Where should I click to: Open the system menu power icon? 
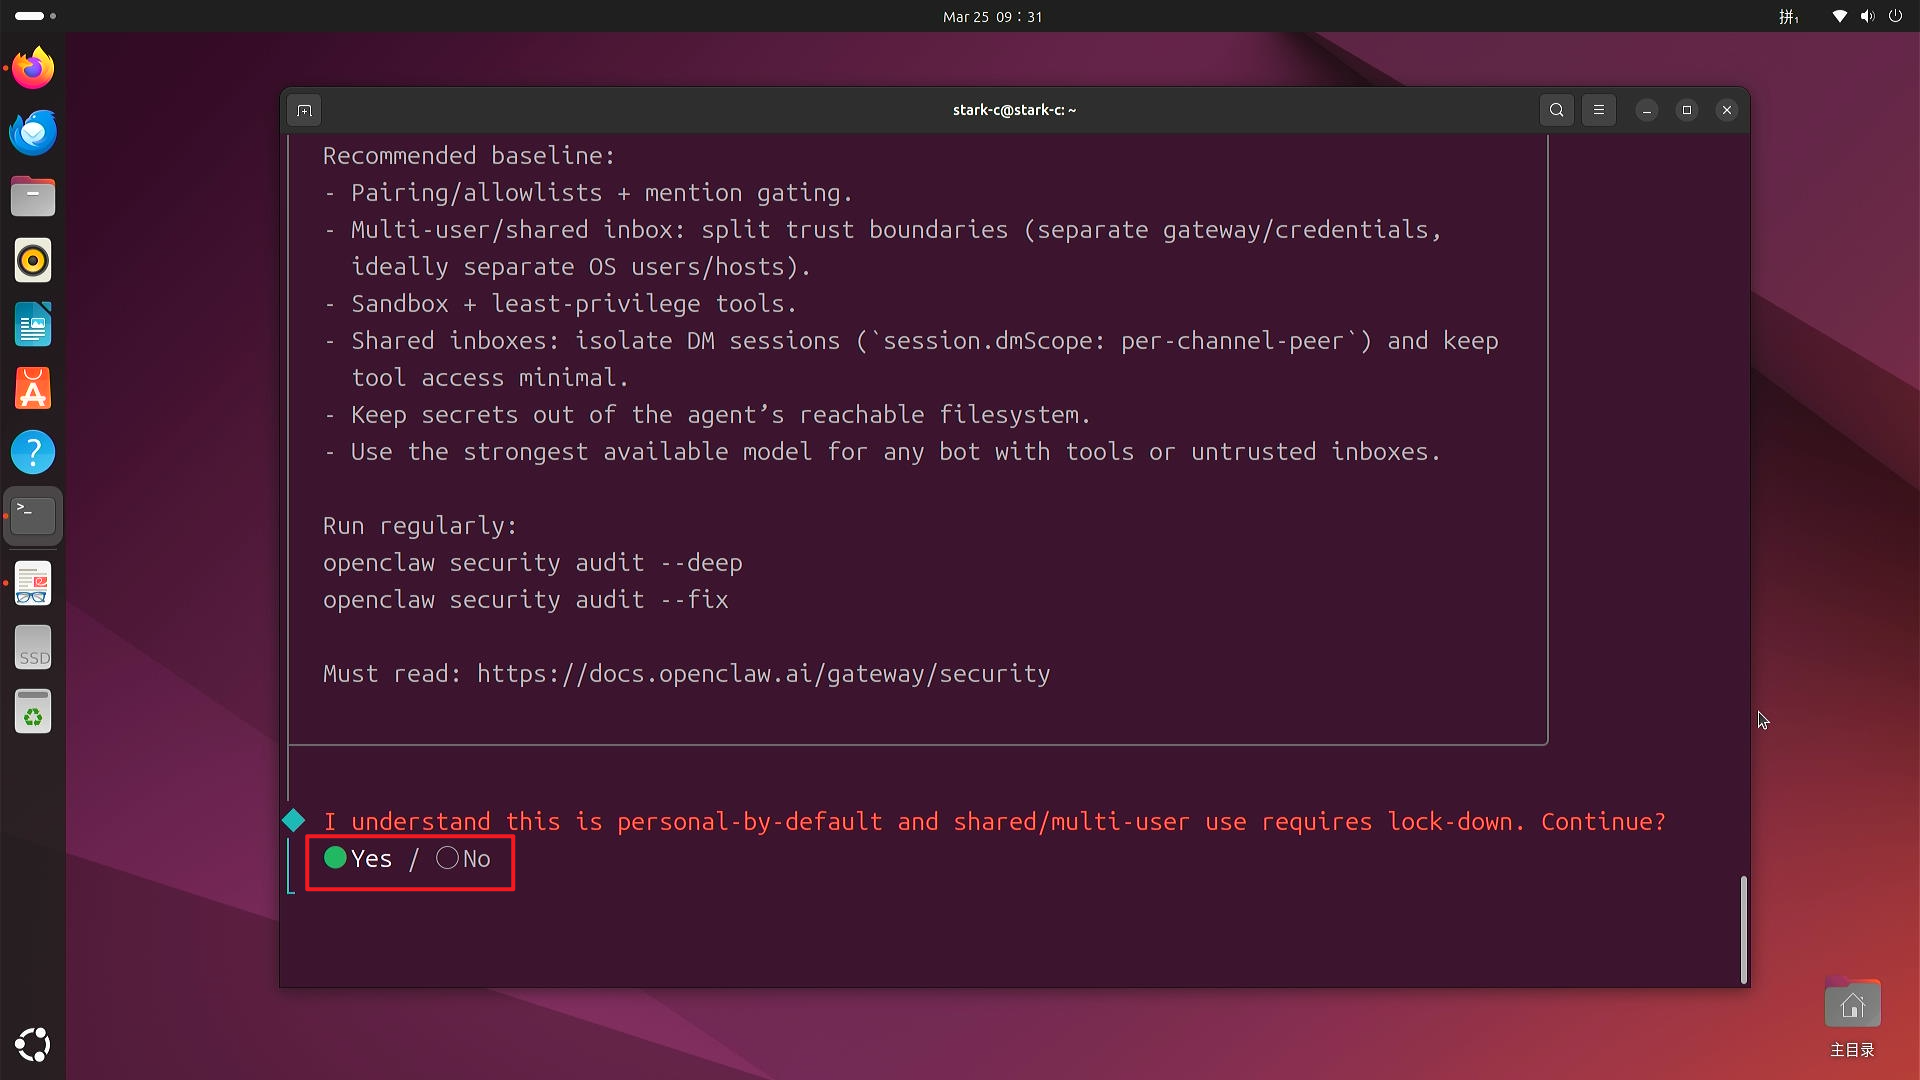[1895, 16]
